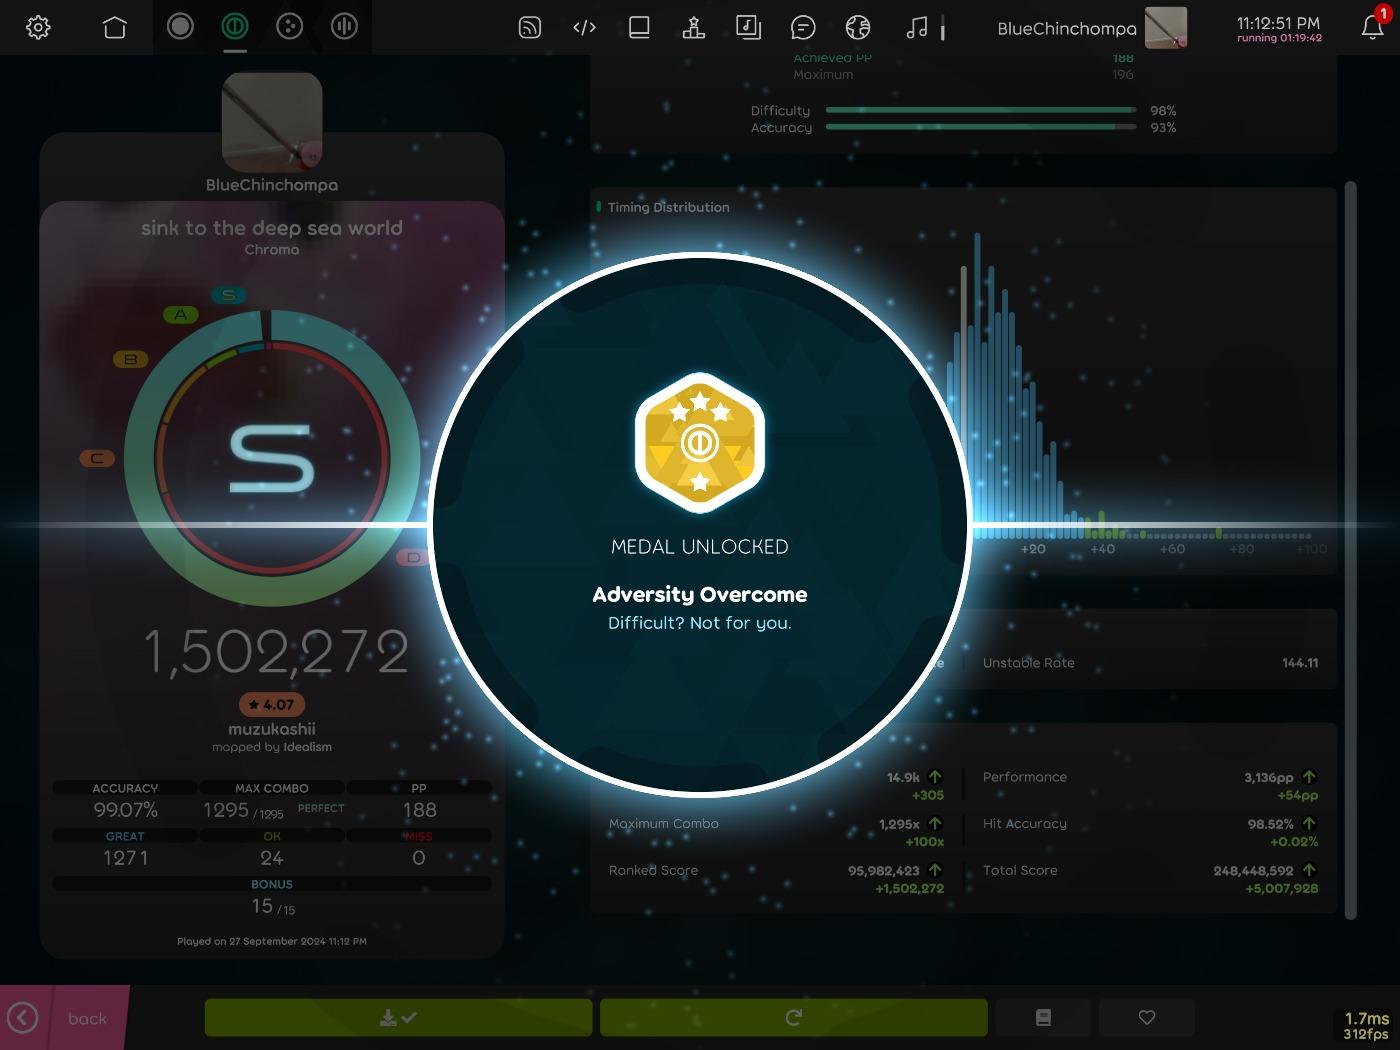The image size is (1400, 1050).
Task: Favourite the beatmap with the heart button
Action: pos(1147,1018)
